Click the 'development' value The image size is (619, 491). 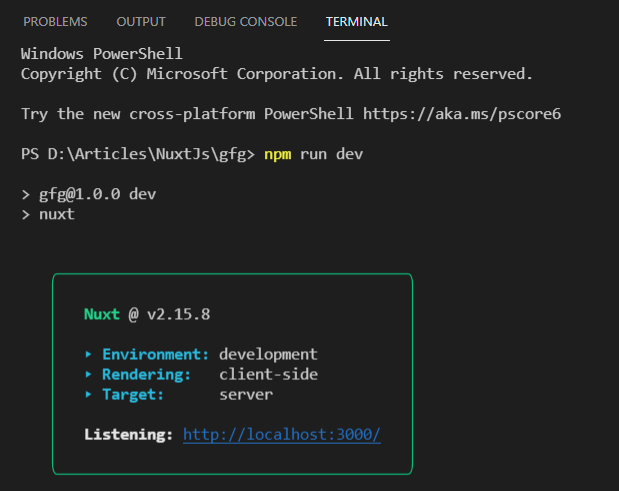268,354
